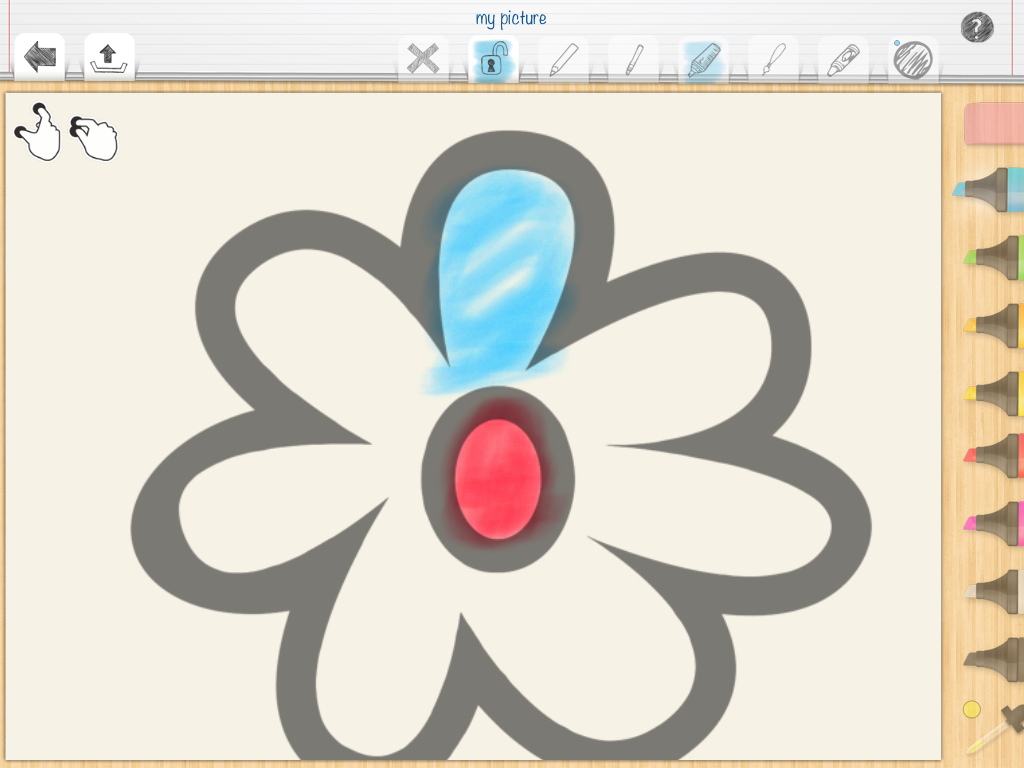Pick the pink eraser block
1024x768 pixels.
click(994, 123)
